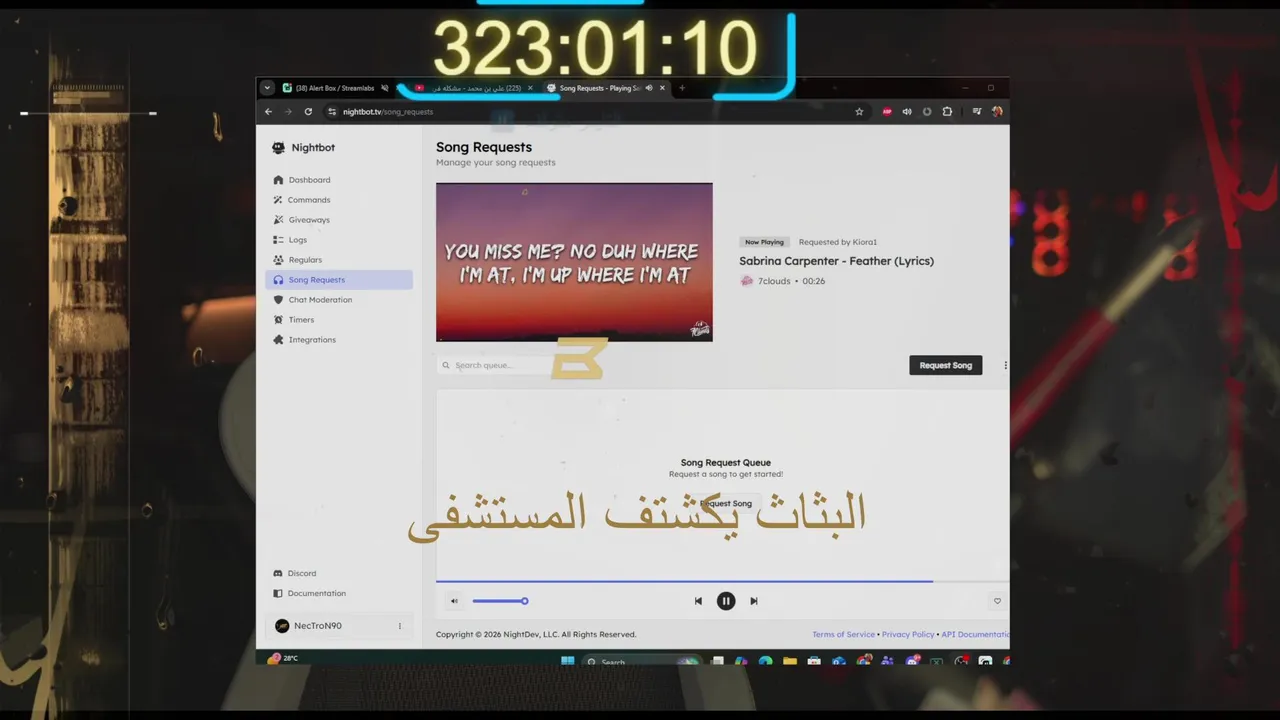Click the taskbar Search box

pyautogui.click(x=640, y=661)
